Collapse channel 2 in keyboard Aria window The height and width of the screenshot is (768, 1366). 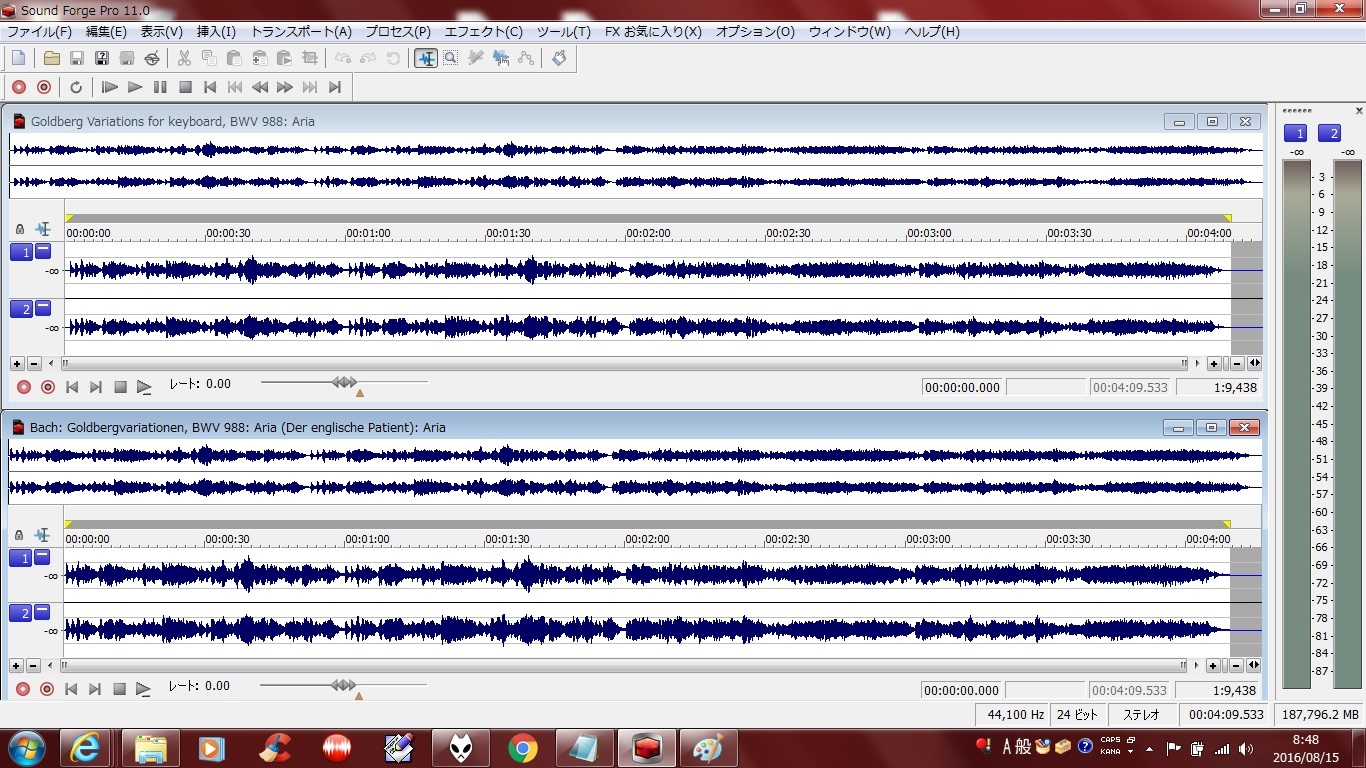[x=43, y=308]
